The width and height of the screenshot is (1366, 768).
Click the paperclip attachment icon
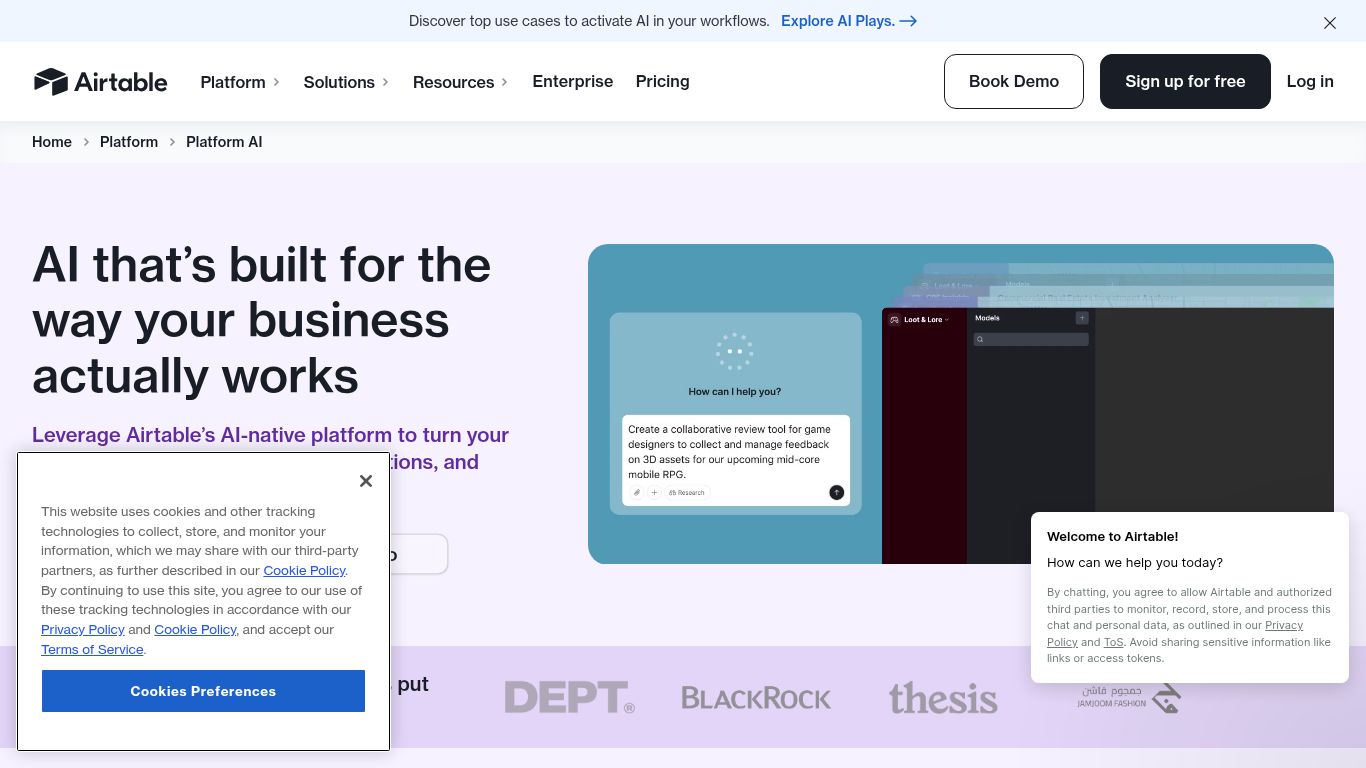(x=637, y=492)
